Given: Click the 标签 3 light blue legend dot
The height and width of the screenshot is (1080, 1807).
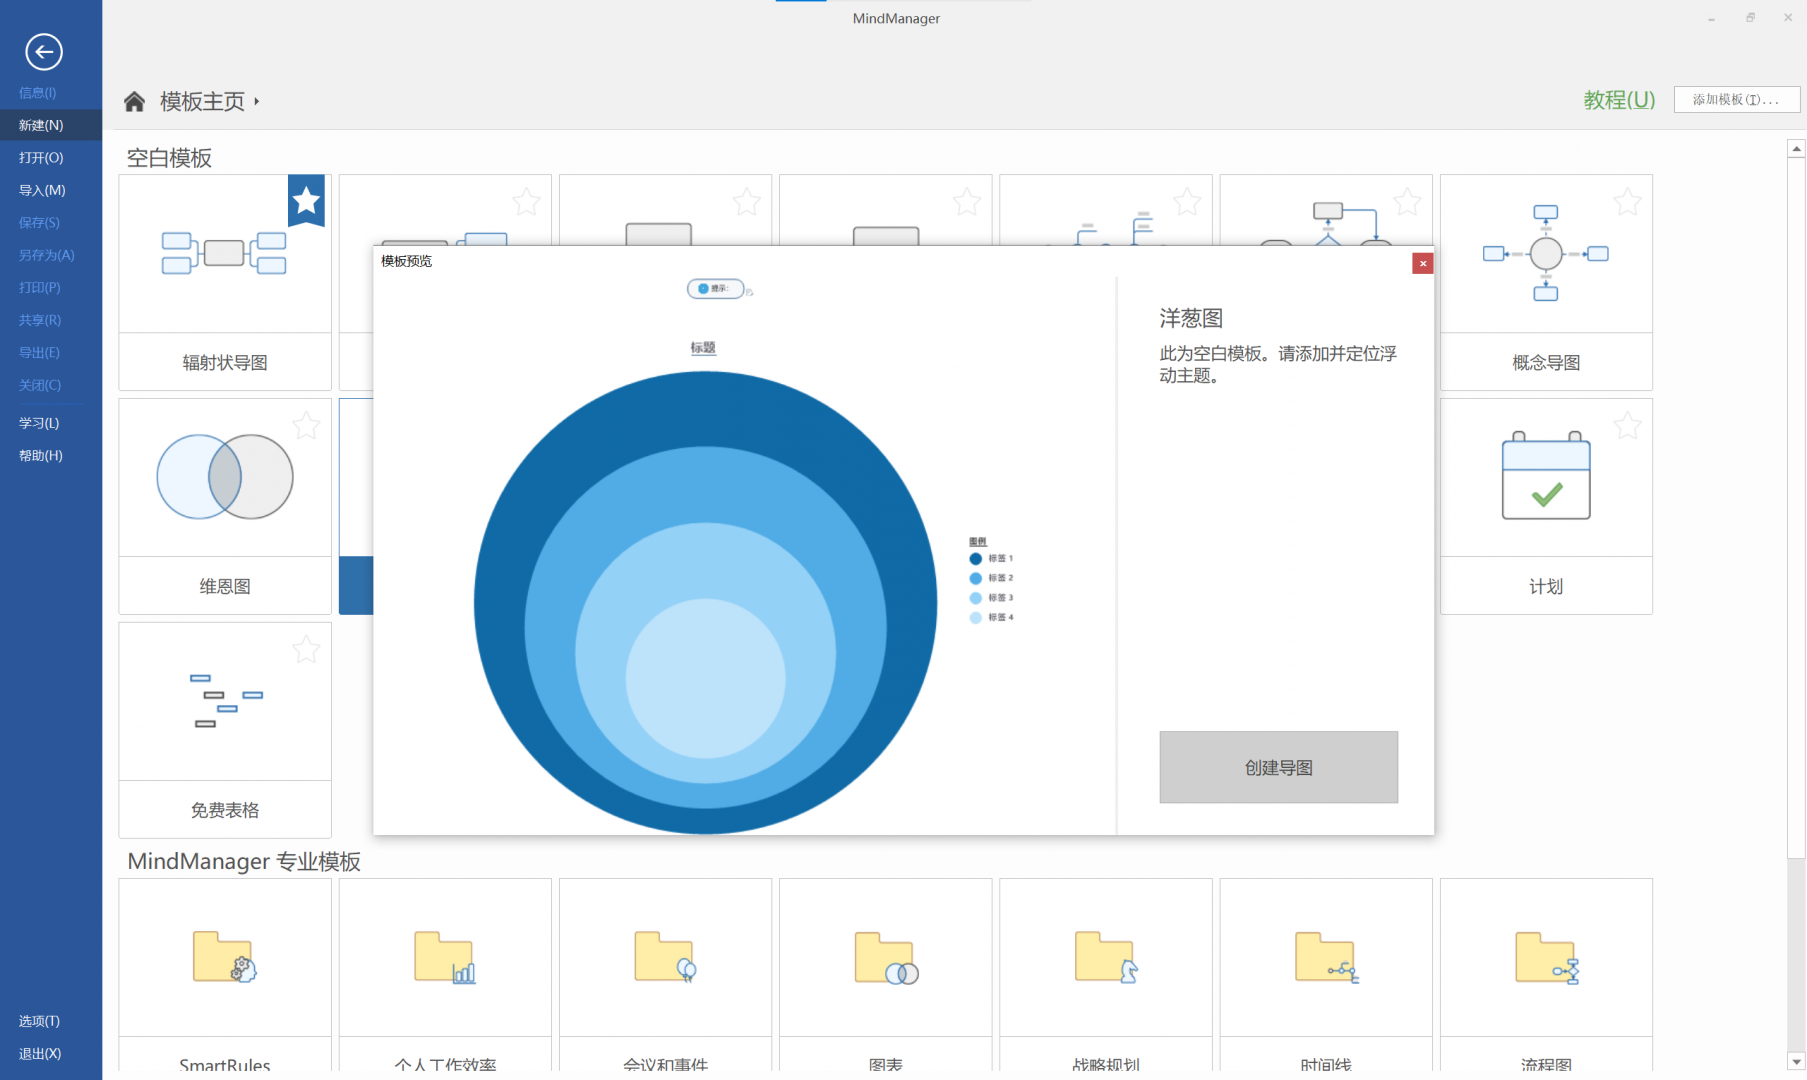Looking at the screenshot, I should (975, 598).
